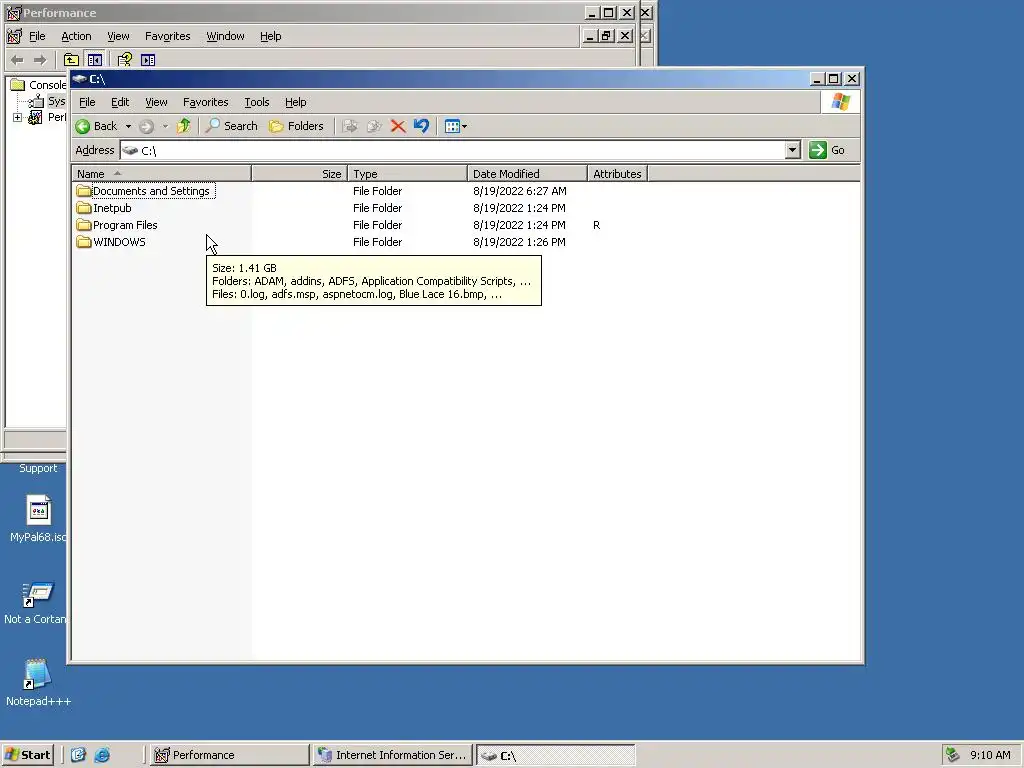Click Back arrow in Performance toolbar
Screen dimensions: 1024x768
click(17, 60)
